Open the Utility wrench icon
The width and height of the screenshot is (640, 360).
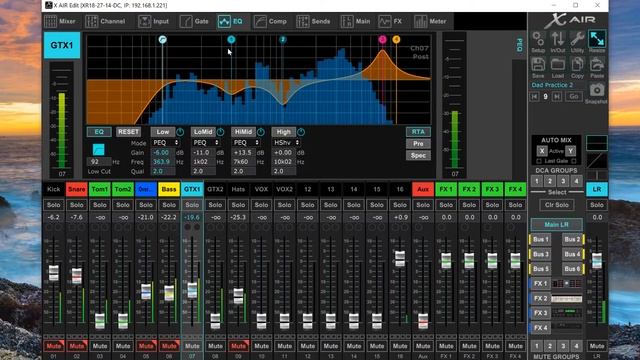tap(577, 39)
